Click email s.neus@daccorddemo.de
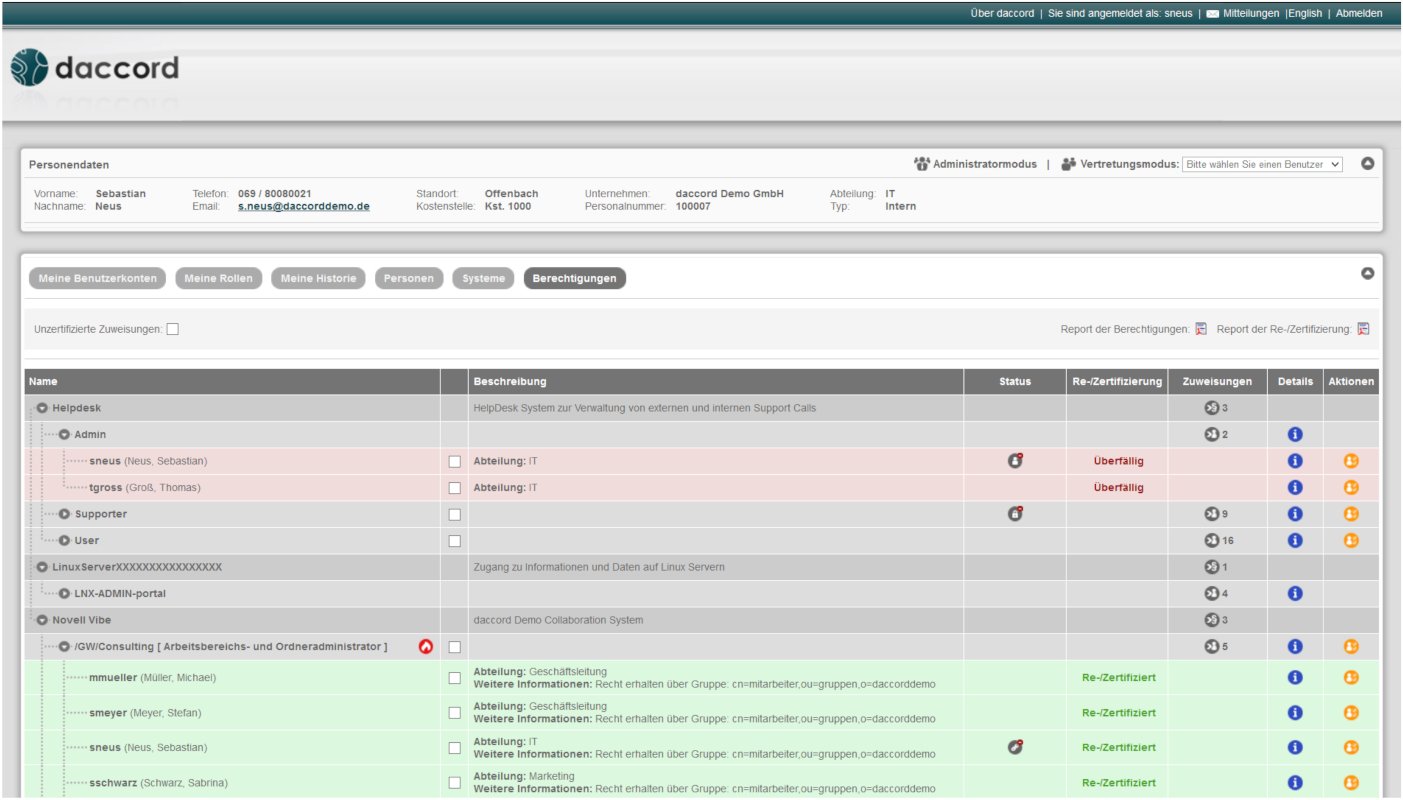The height and width of the screenshot is (800, 1403). pyautogui.click(x=304, y=206)
